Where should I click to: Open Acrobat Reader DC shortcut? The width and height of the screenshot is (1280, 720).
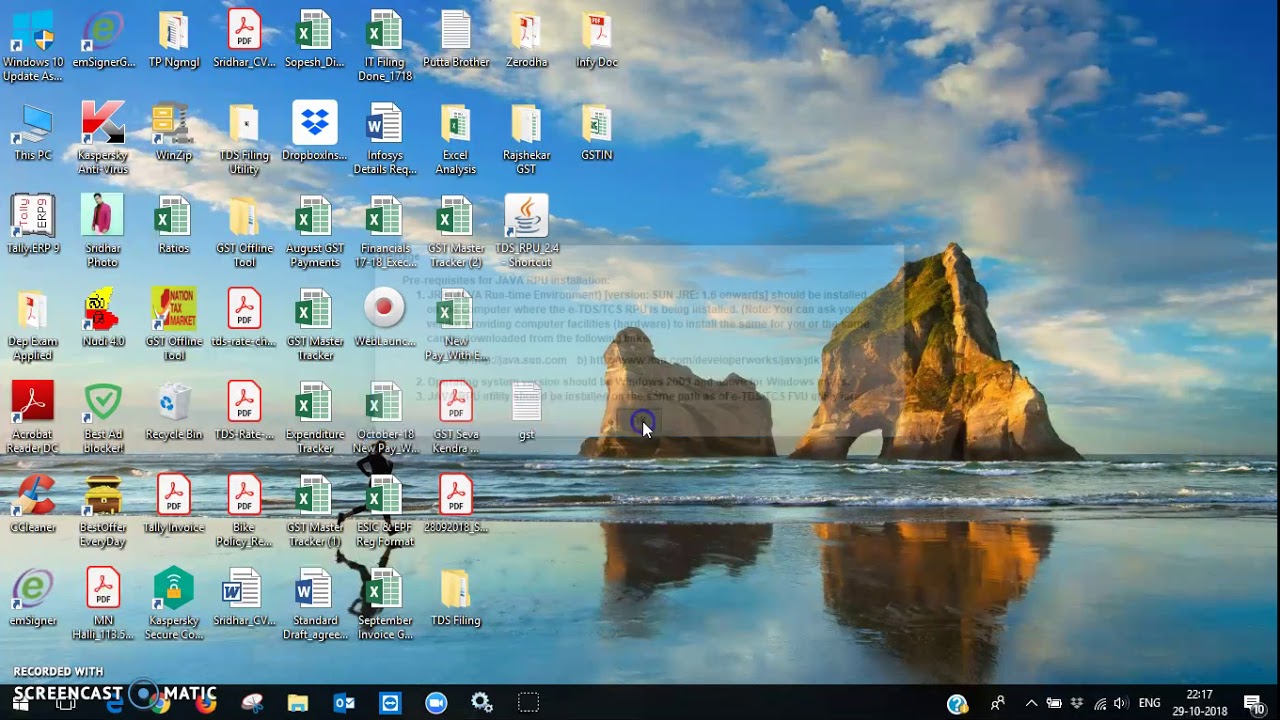pos(33,417)
